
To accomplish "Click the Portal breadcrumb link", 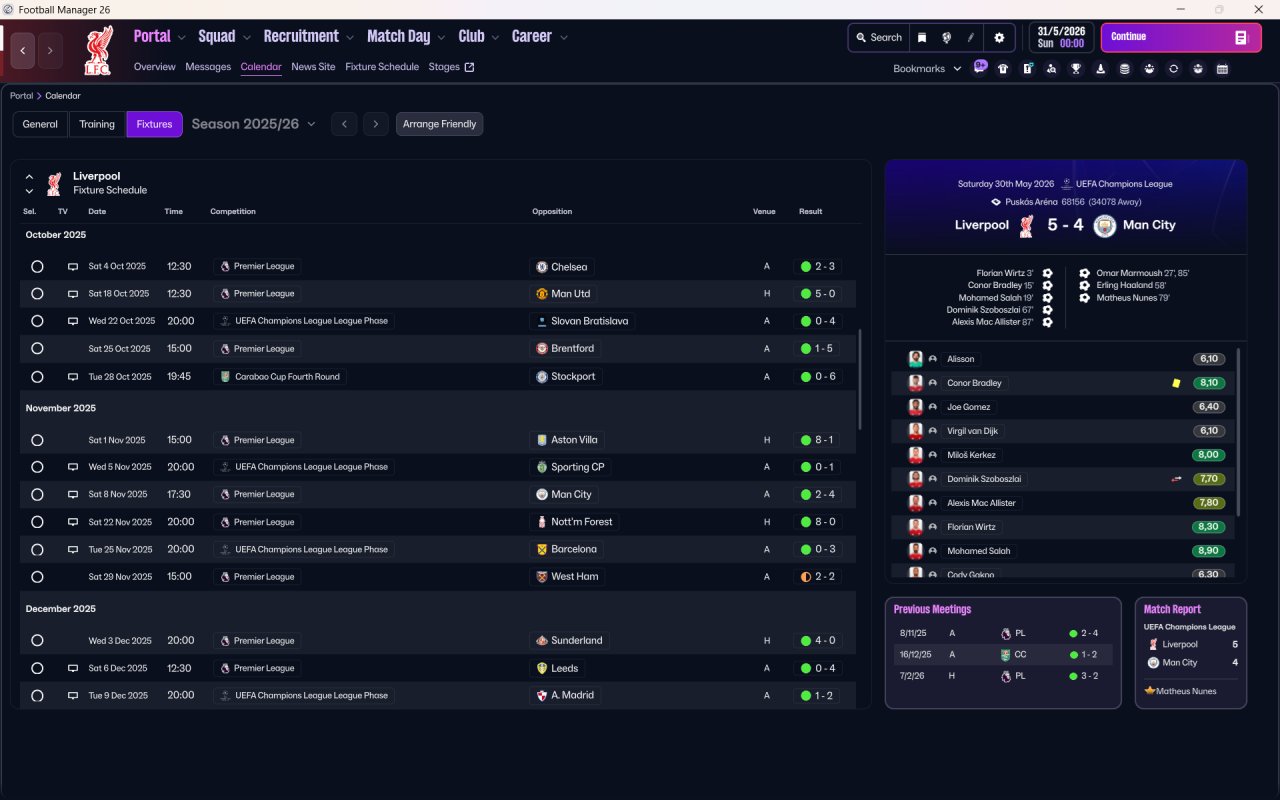I will [x=21, y=96].
